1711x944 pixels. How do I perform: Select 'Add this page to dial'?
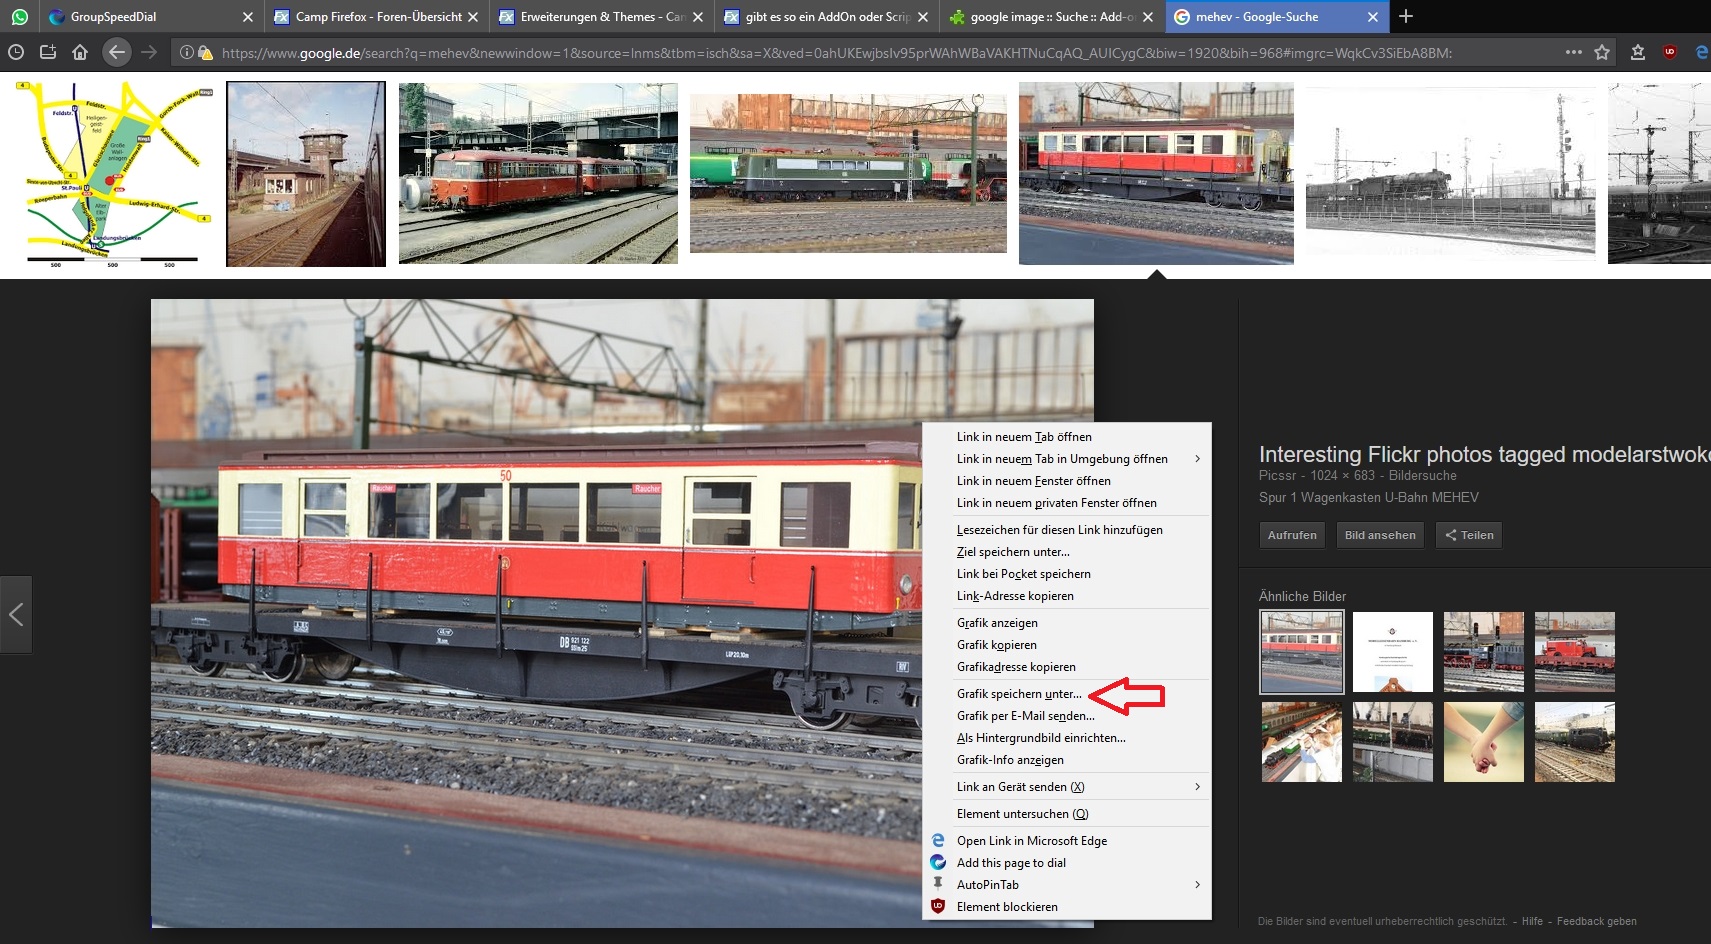[x=1067, y=863]
